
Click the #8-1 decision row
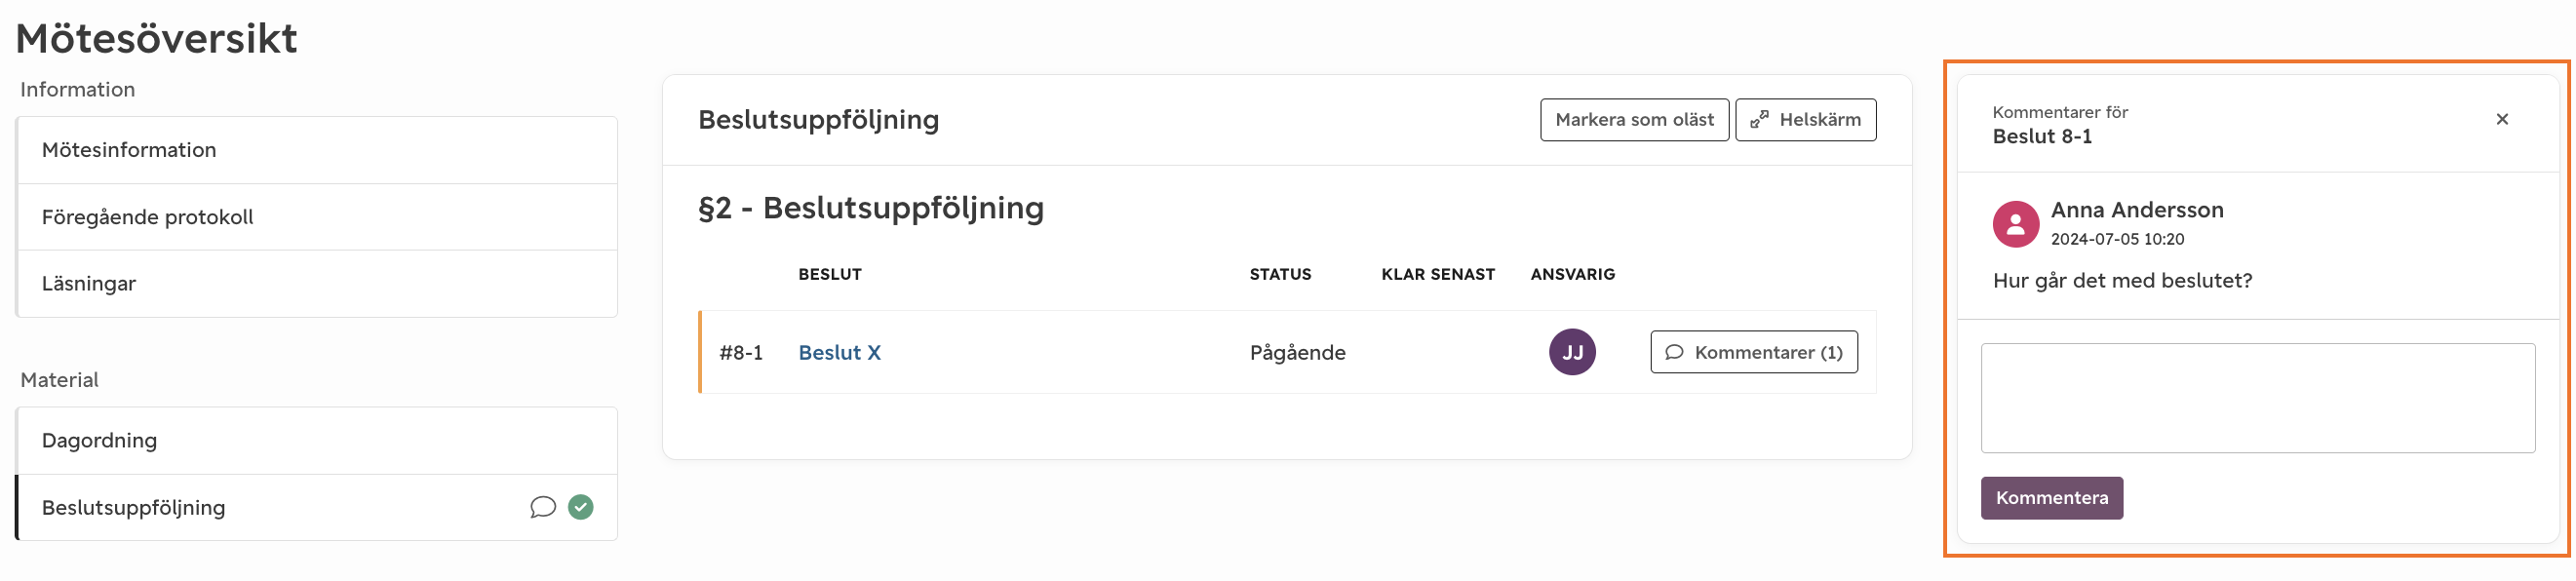pos(1287,352)
